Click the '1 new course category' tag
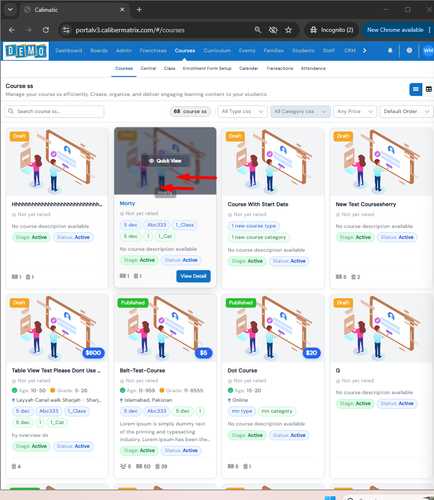The width and height of the screenshot is (434, 500). [259, 237]
